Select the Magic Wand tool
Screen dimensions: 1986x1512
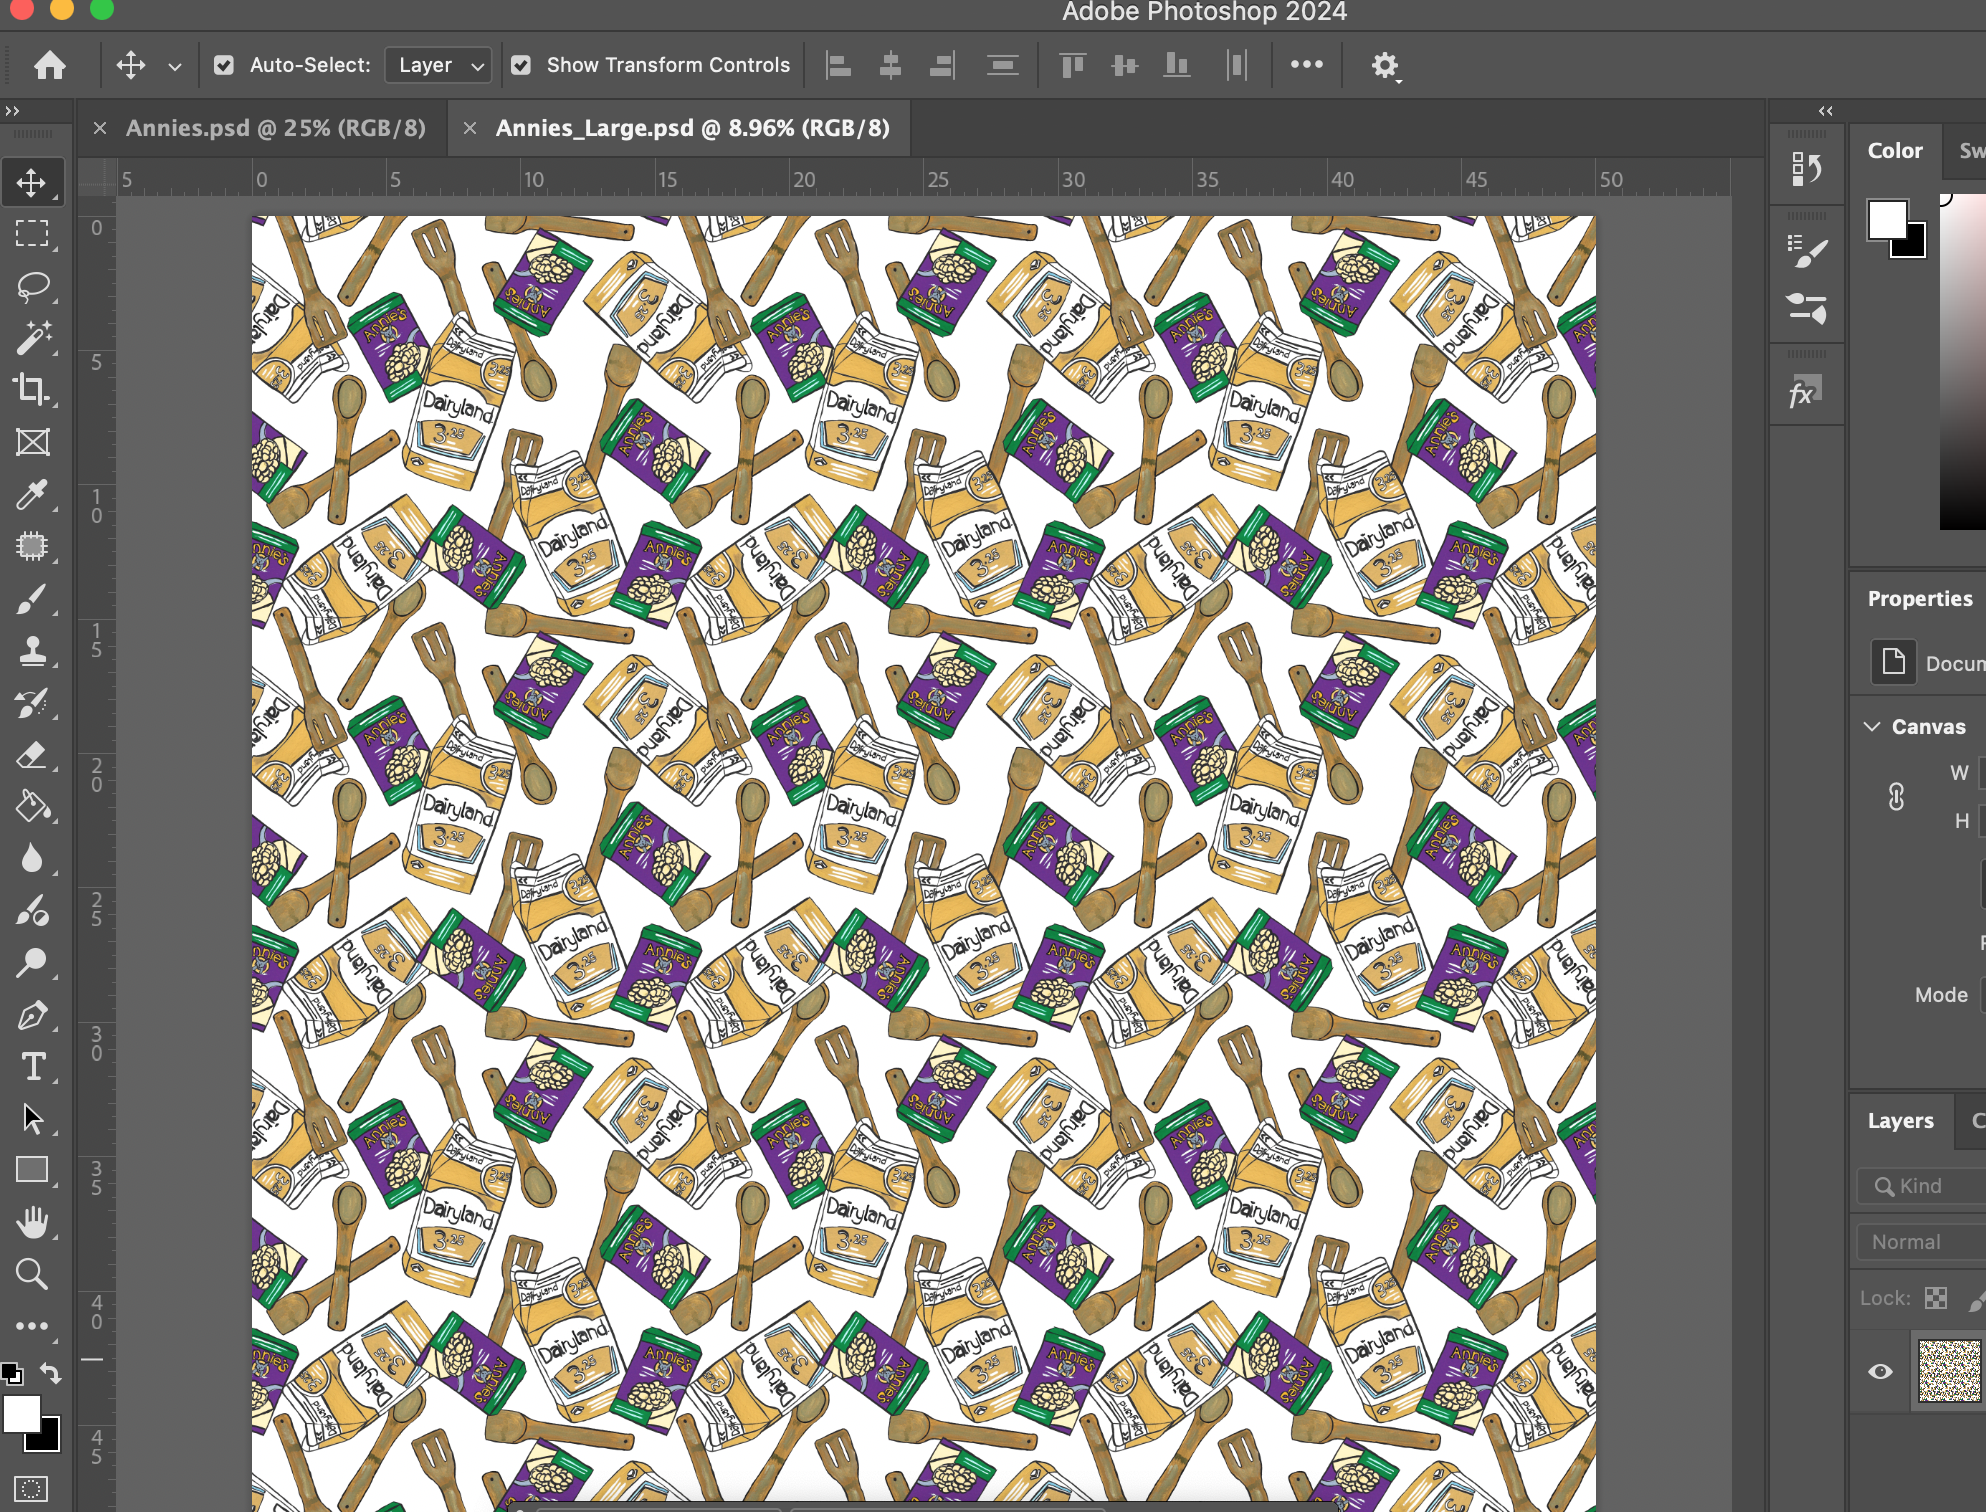(32, 338)
